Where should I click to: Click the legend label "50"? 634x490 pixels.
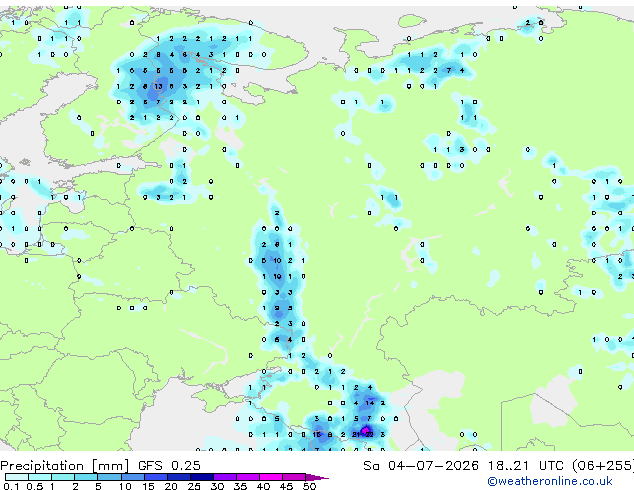click(x=310, y=486)
